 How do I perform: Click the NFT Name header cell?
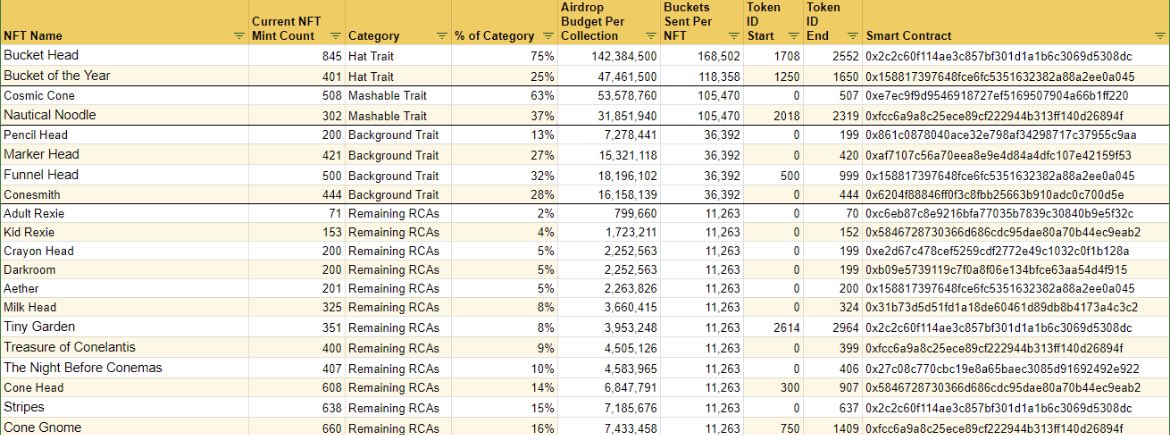[125, 22]
